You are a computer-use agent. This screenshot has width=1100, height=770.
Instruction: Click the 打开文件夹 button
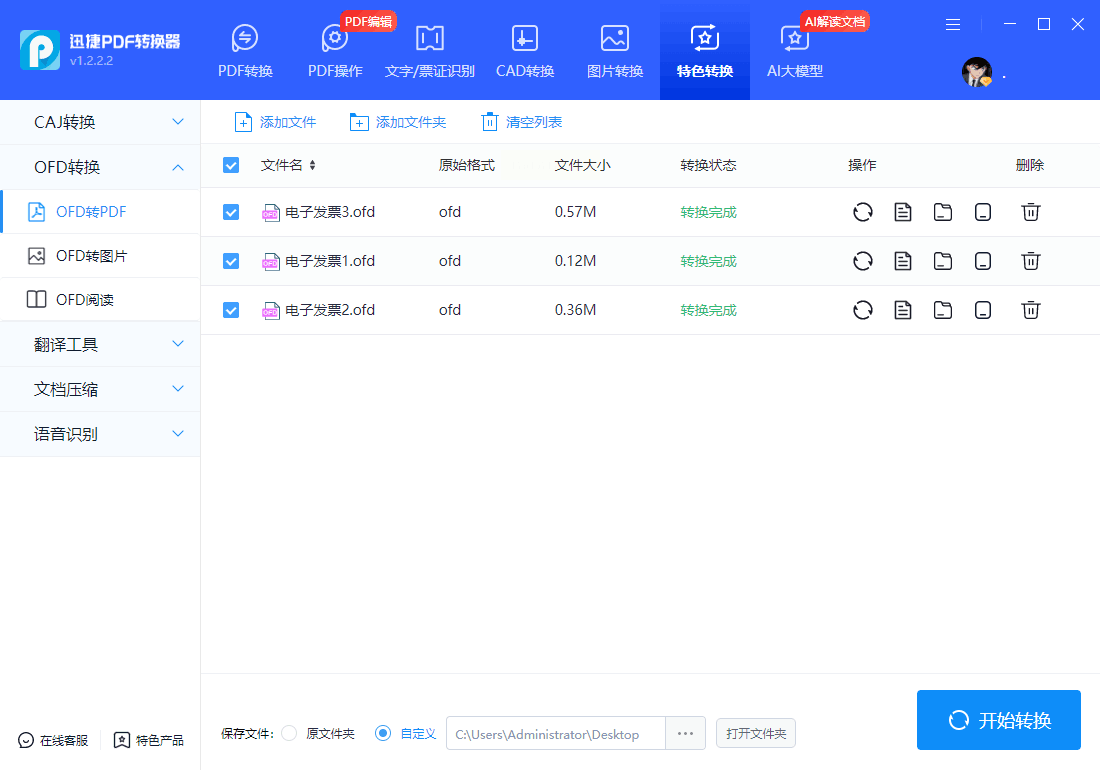pyautogui.click(x=756, y=734)
